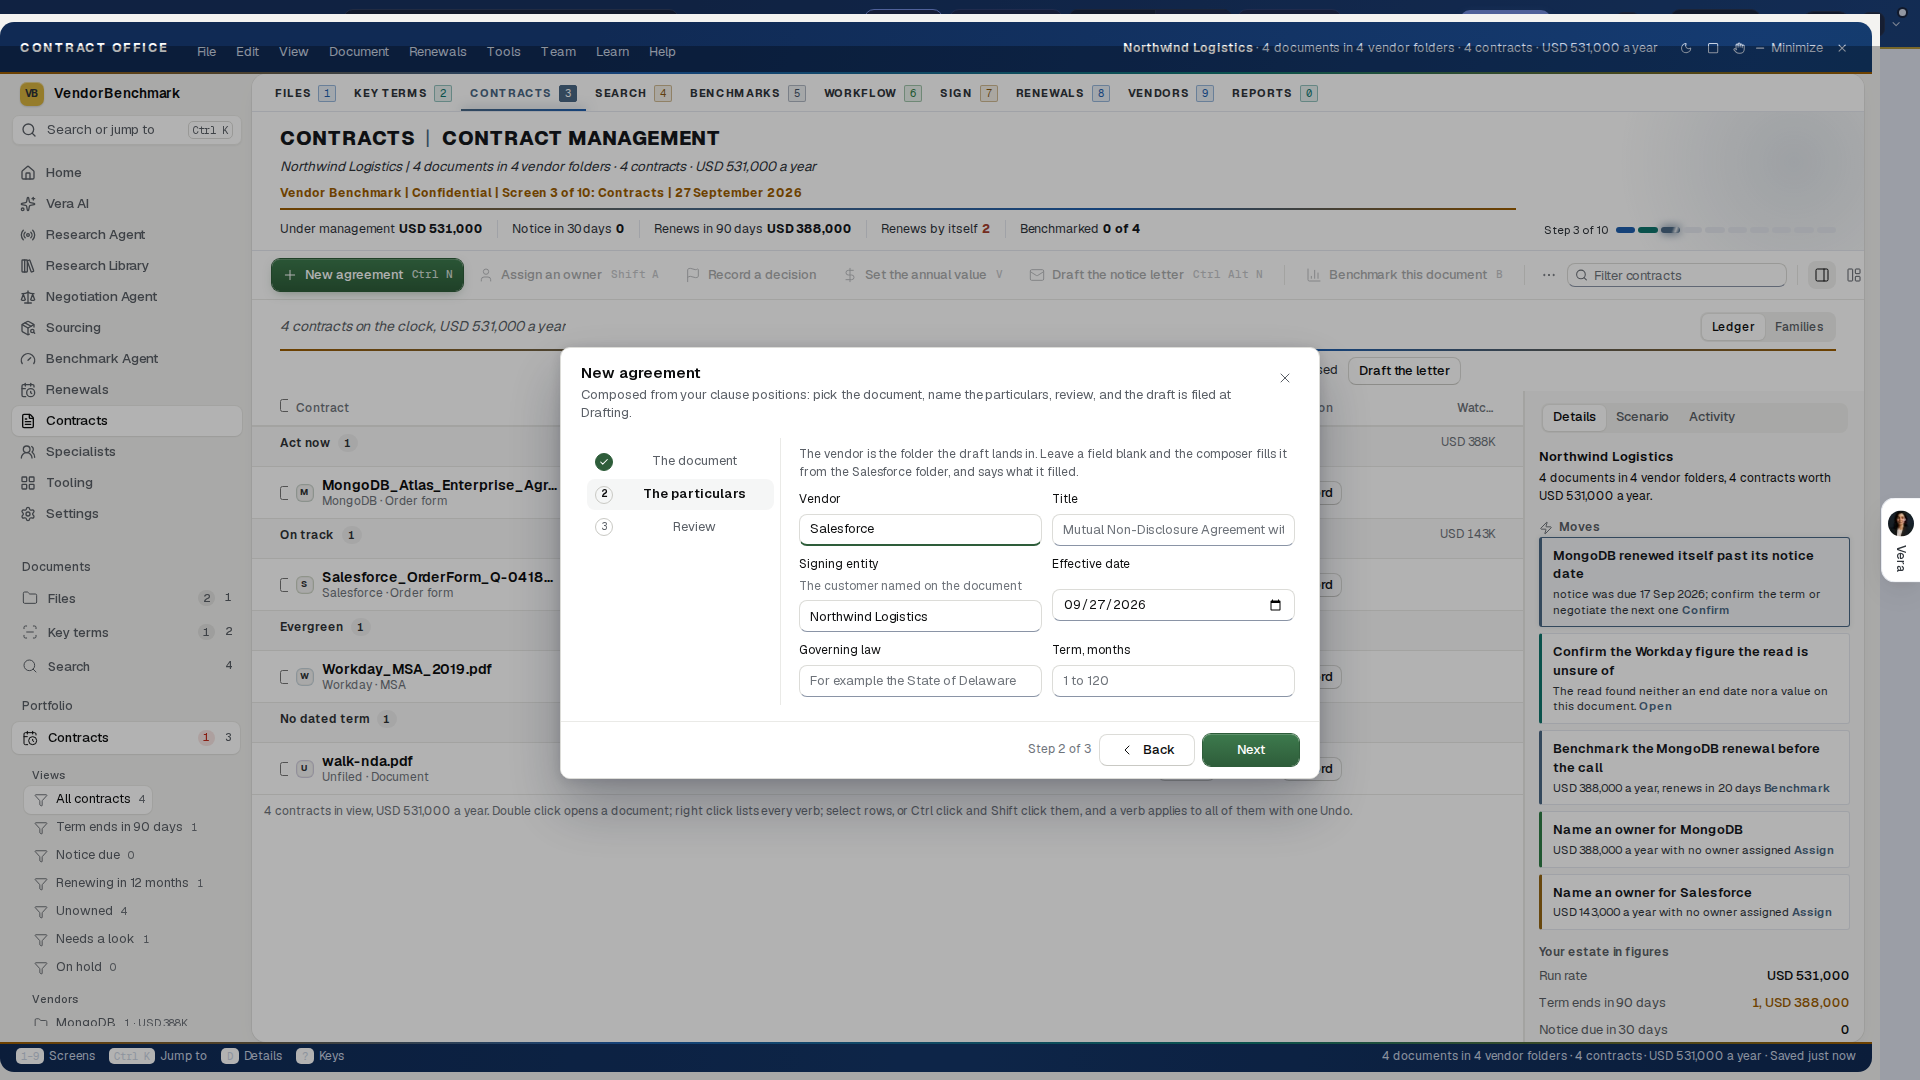
Task: Click the Draft the letter button
Action: [x=1404, y=371]
